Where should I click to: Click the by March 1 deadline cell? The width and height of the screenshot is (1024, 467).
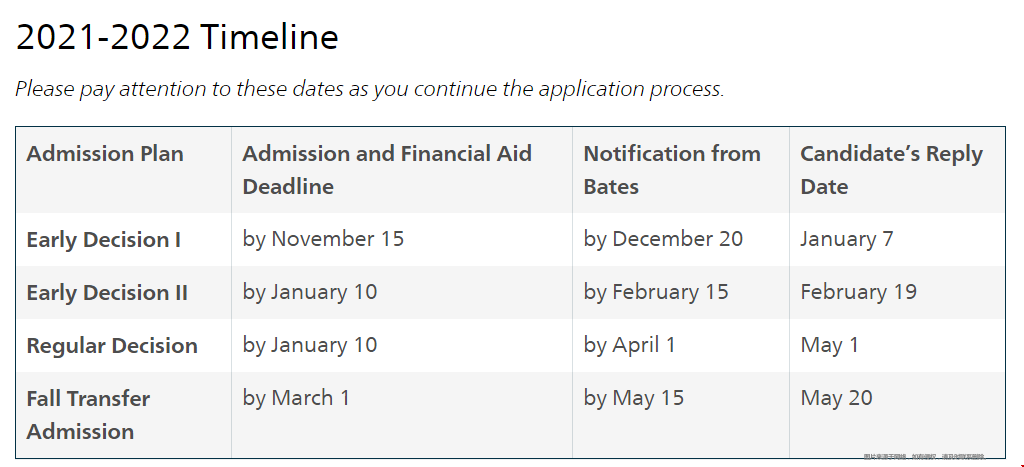[296, 398]
